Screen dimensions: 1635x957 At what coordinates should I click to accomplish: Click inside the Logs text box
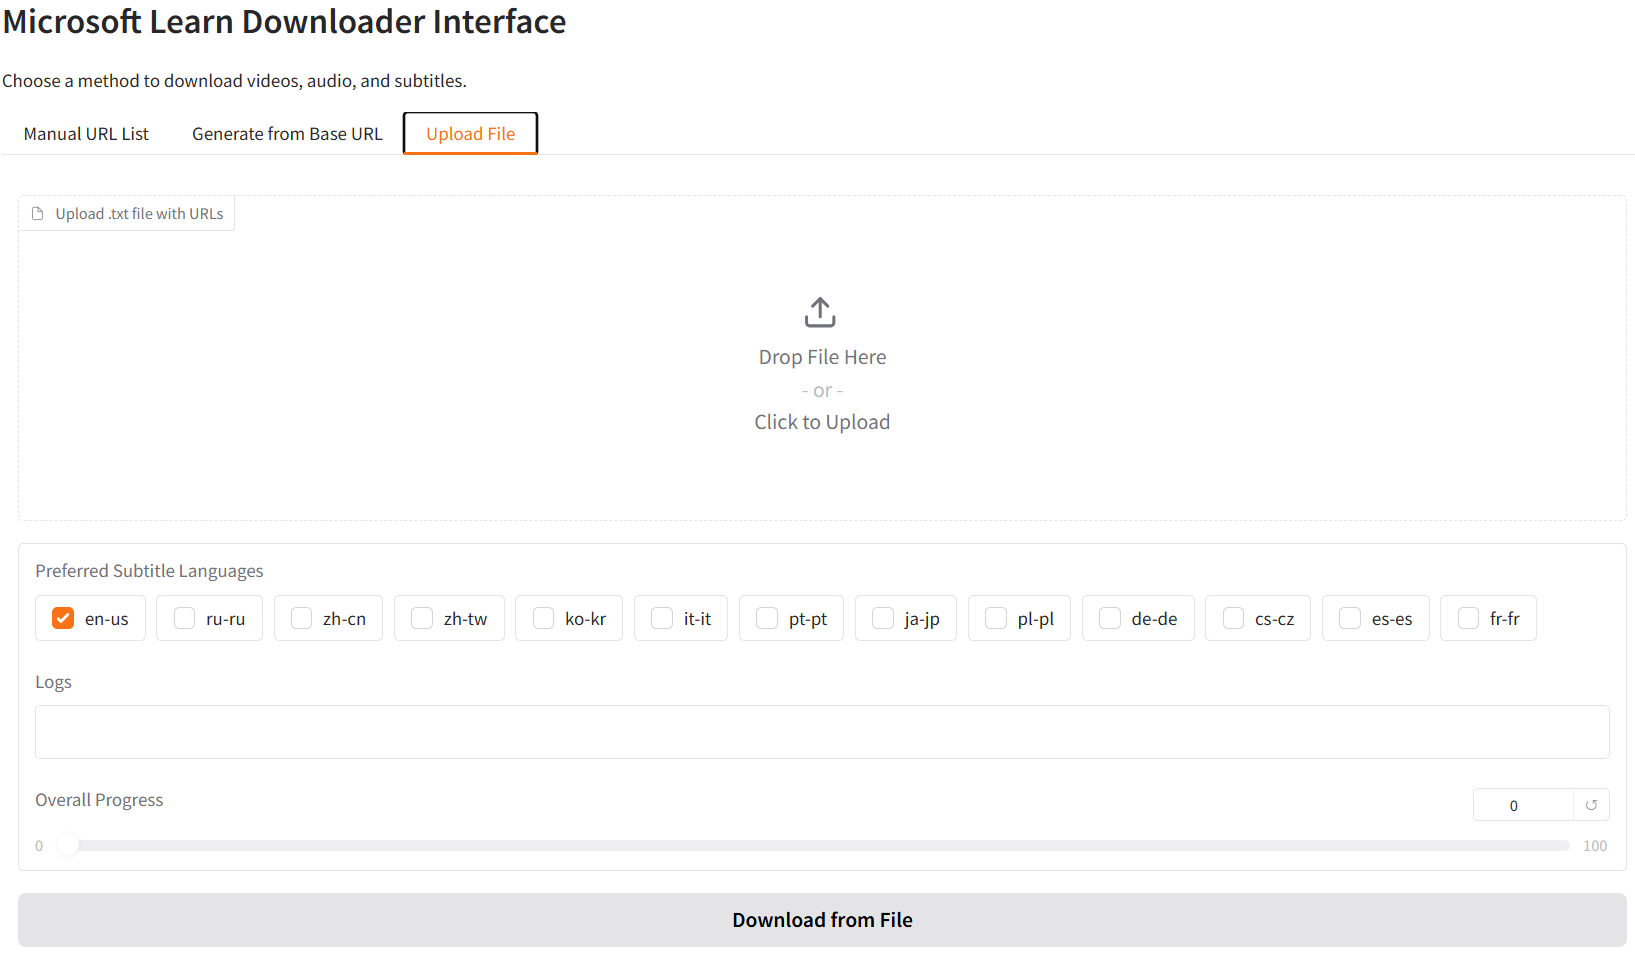[x=822, y=732]
